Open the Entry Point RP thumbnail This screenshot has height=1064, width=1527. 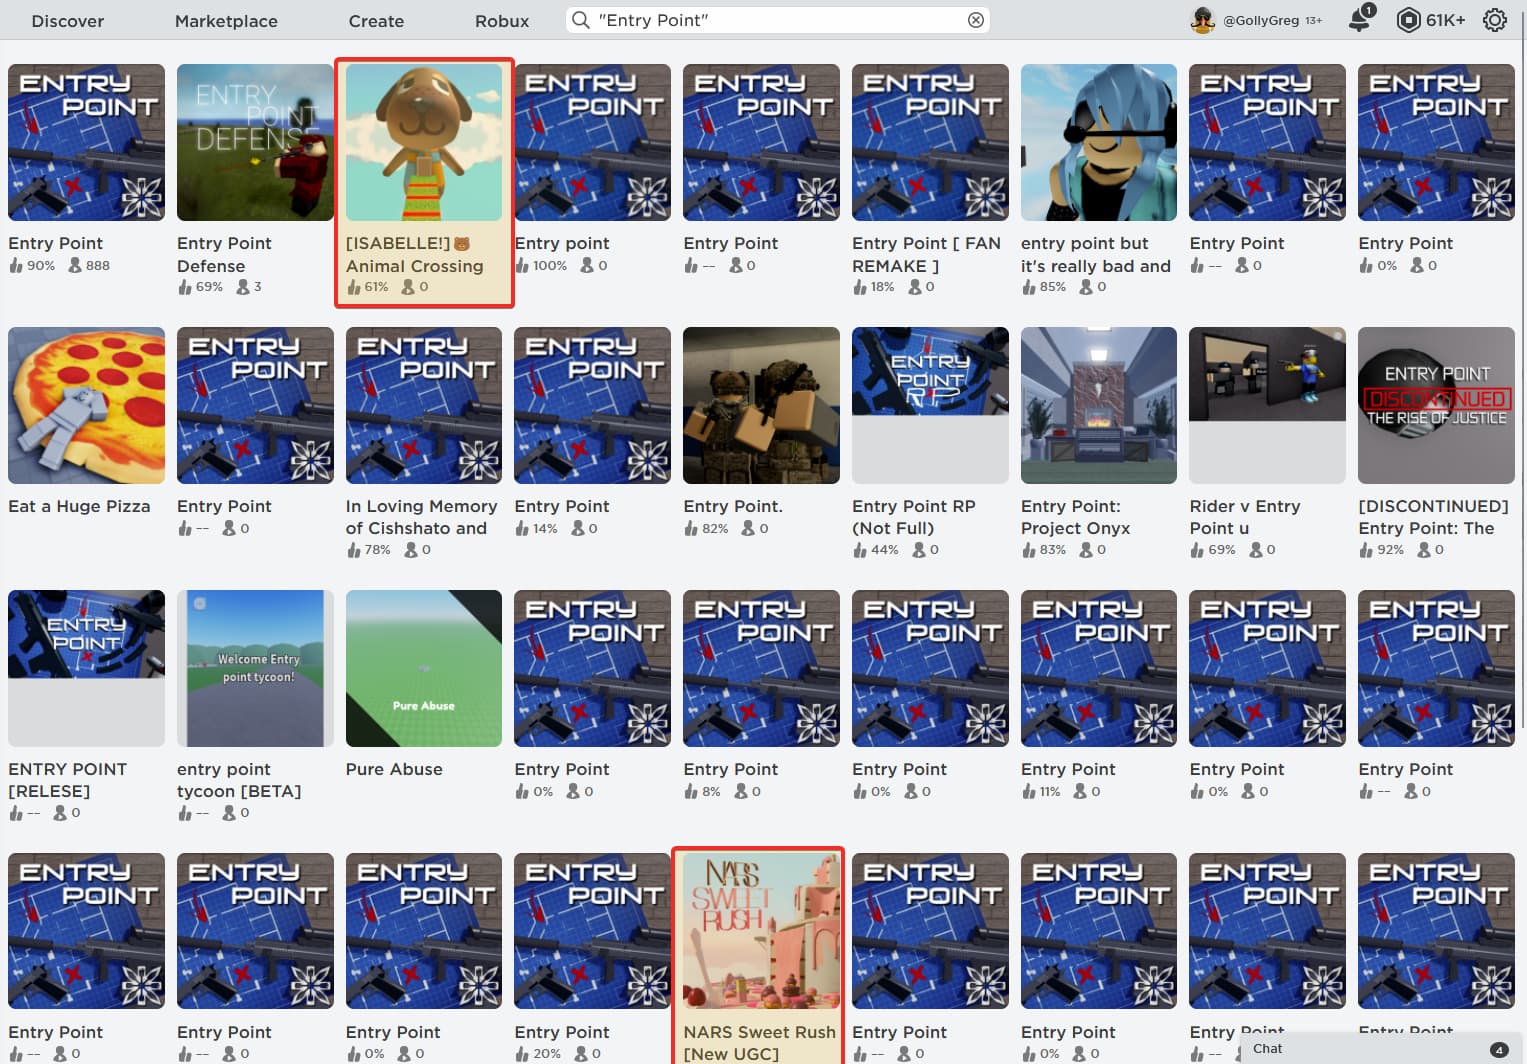[930, 405]
